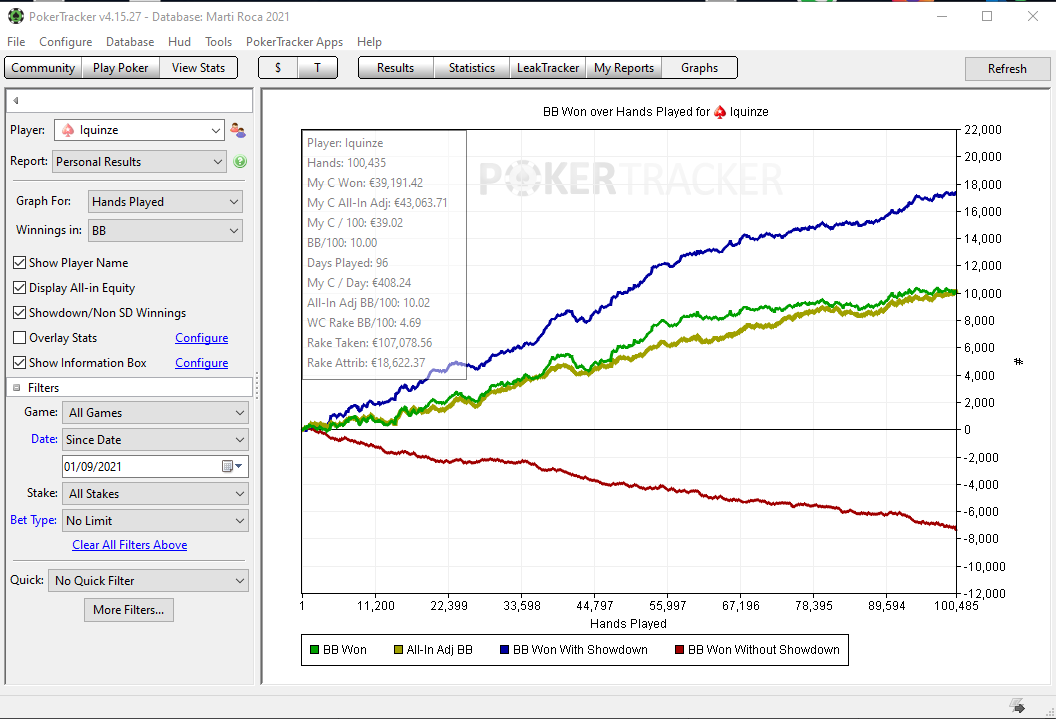The height and width of the screenshot is (719, 1056).
Task: Click the Bet Type label link
Action: (33, 520)
